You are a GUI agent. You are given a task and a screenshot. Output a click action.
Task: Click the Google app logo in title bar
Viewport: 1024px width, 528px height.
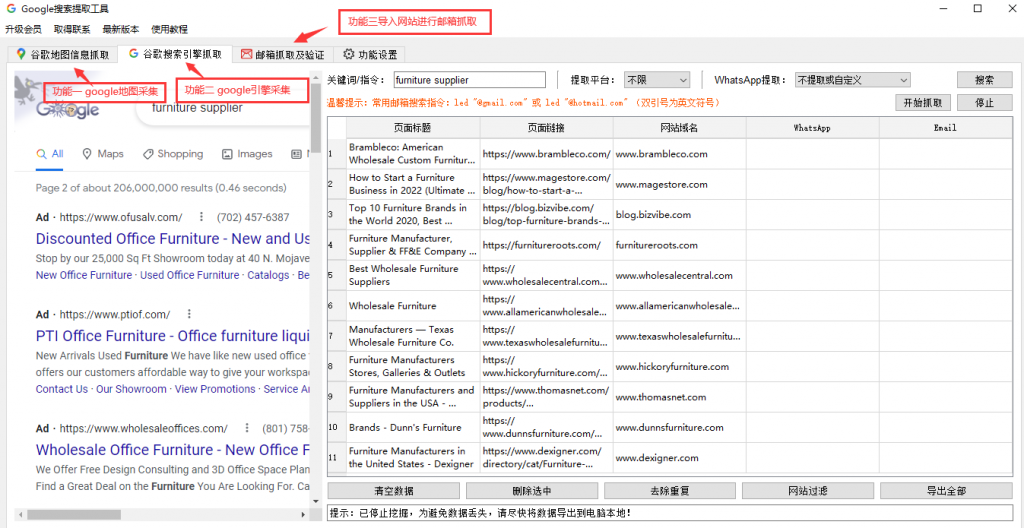(x=11, y=9)
